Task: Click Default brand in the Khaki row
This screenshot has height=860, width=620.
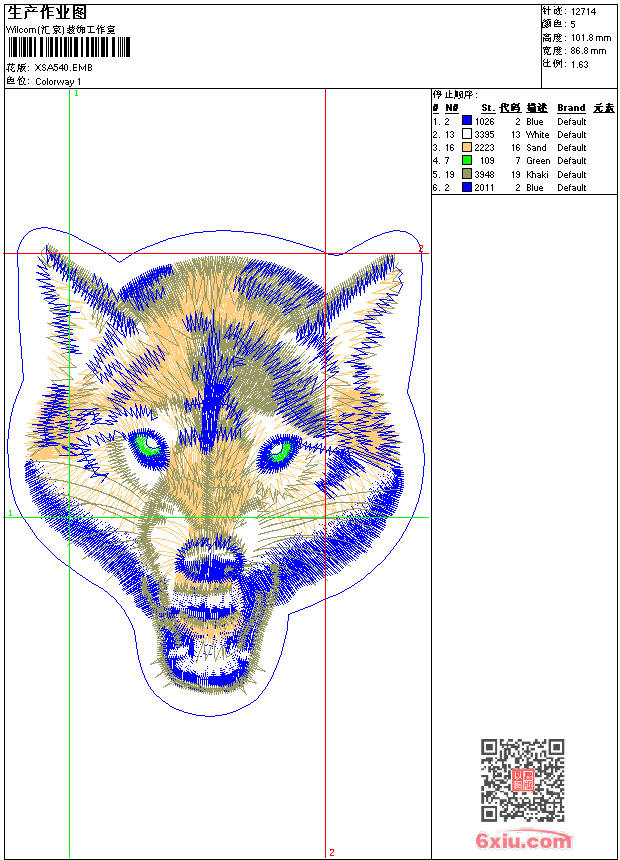Action: point(572,174)
